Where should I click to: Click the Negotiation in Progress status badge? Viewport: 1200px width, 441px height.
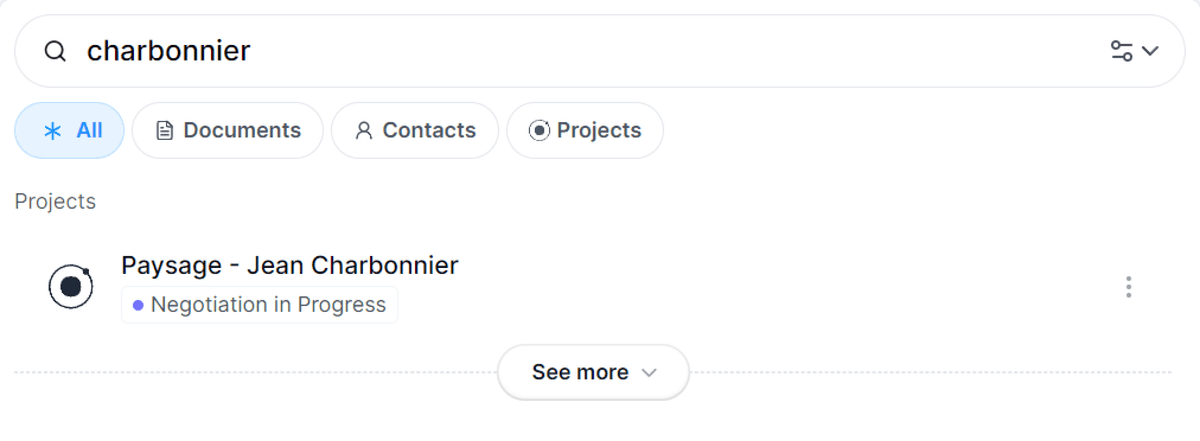260,305
